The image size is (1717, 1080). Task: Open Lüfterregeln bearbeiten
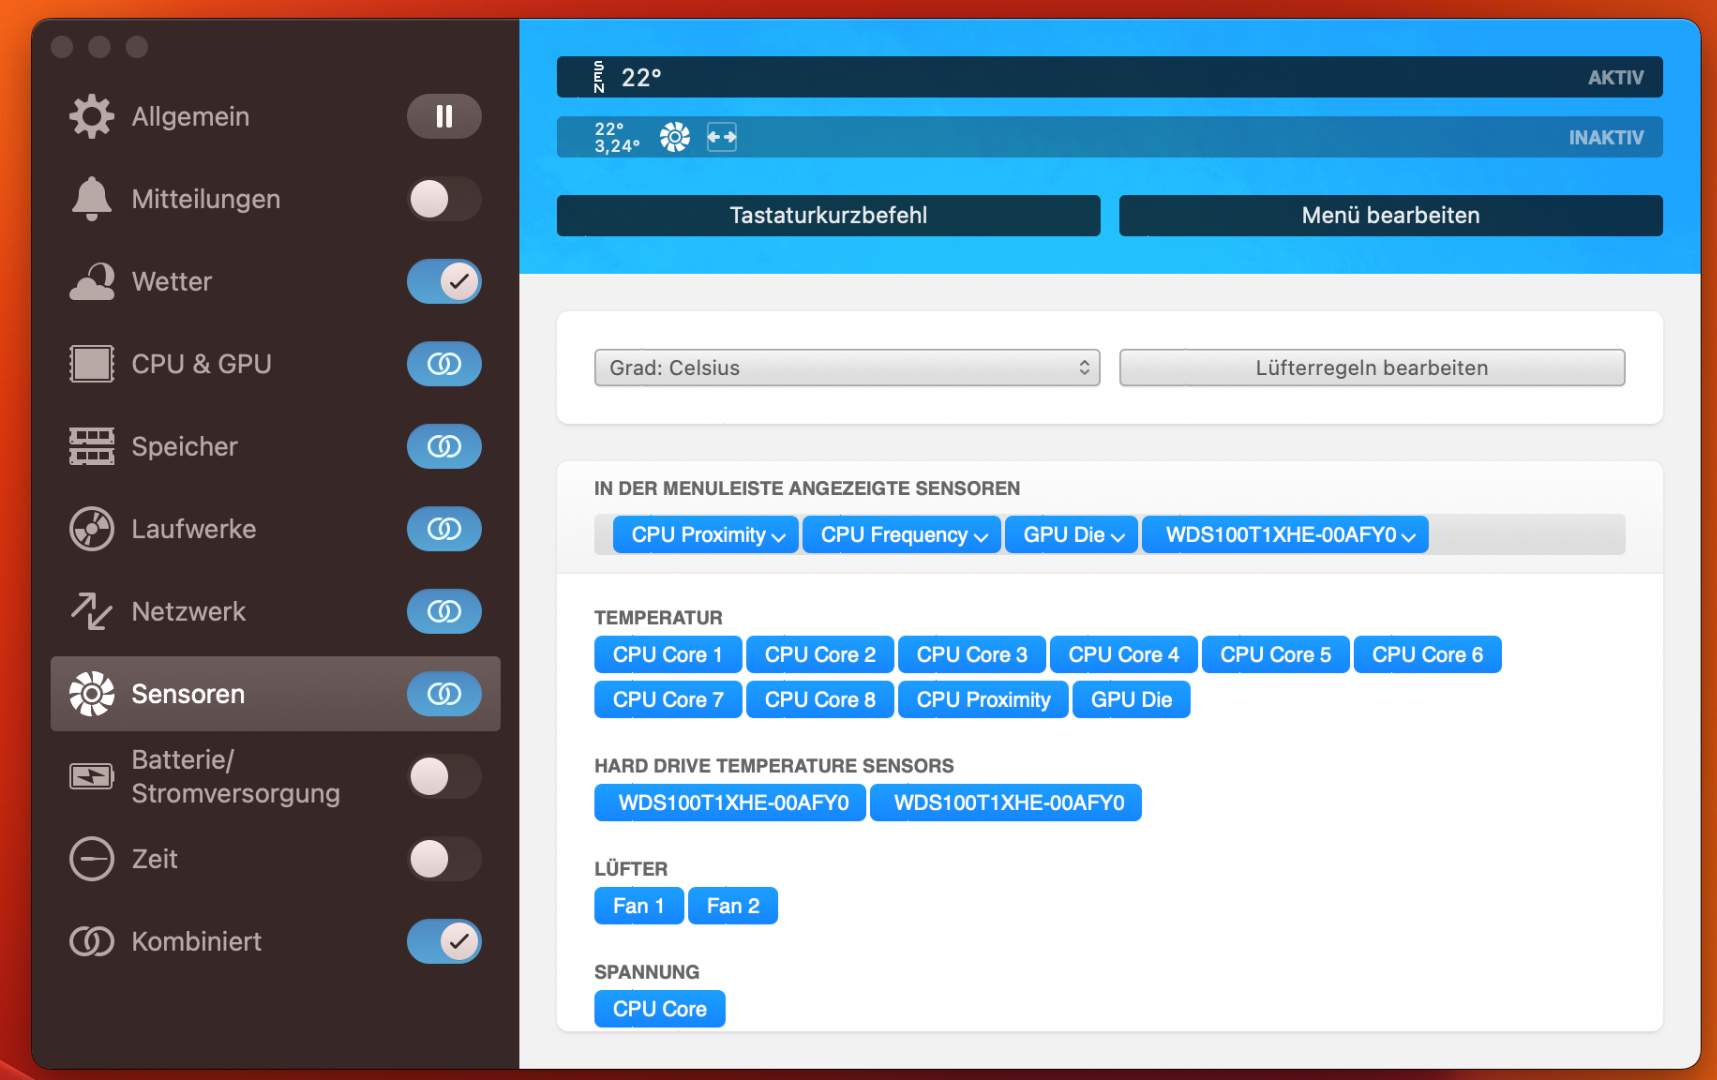1372,368
